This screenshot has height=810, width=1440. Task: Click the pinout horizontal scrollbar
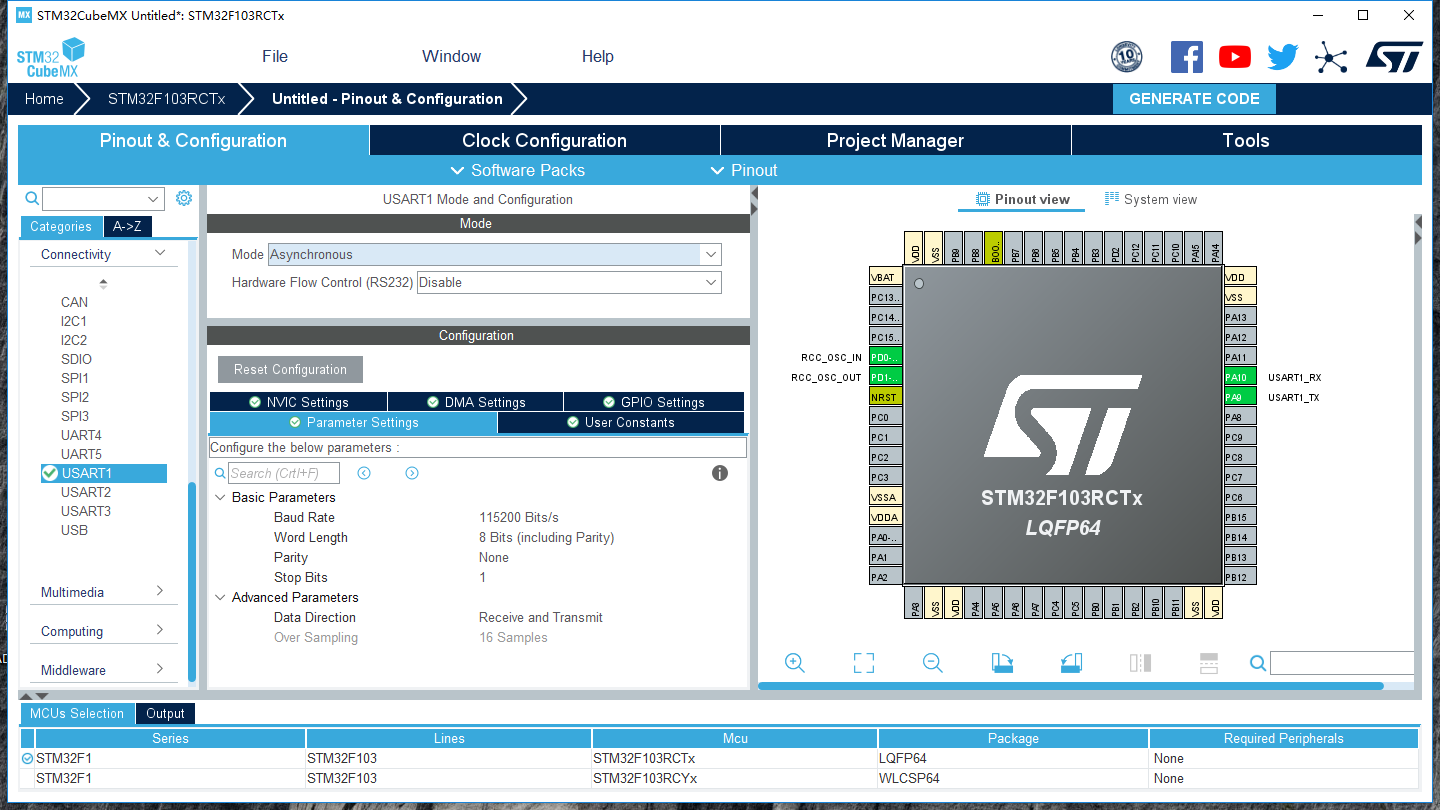point(1071,686)
